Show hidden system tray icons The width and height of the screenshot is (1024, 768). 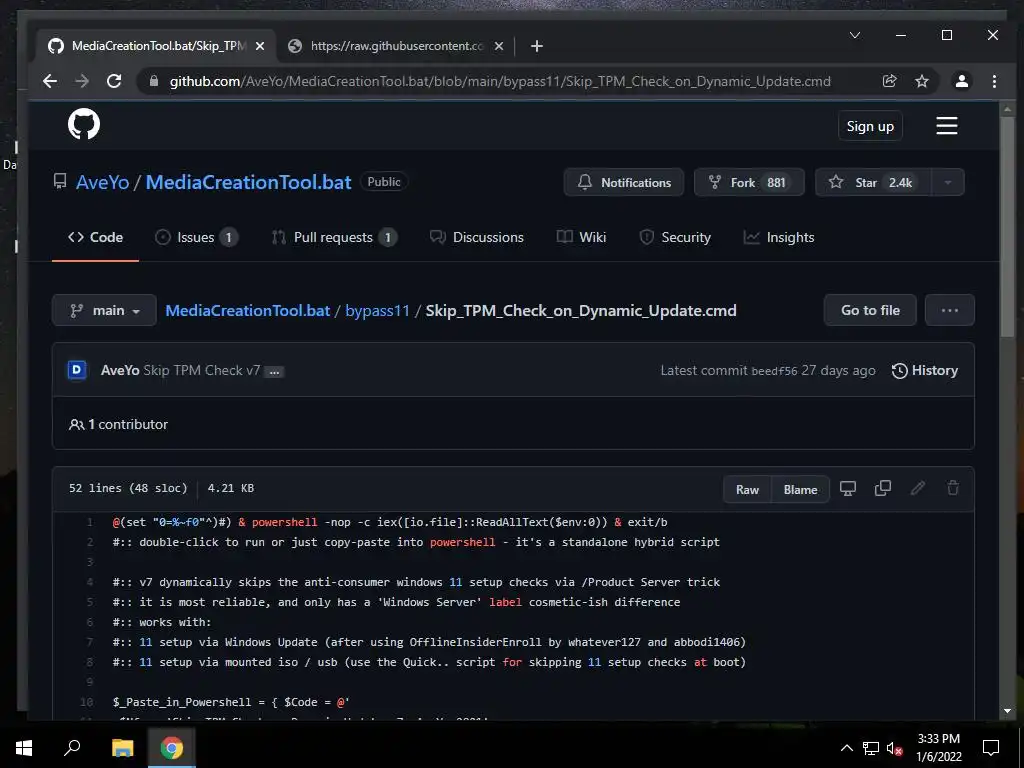pos(846,748)
